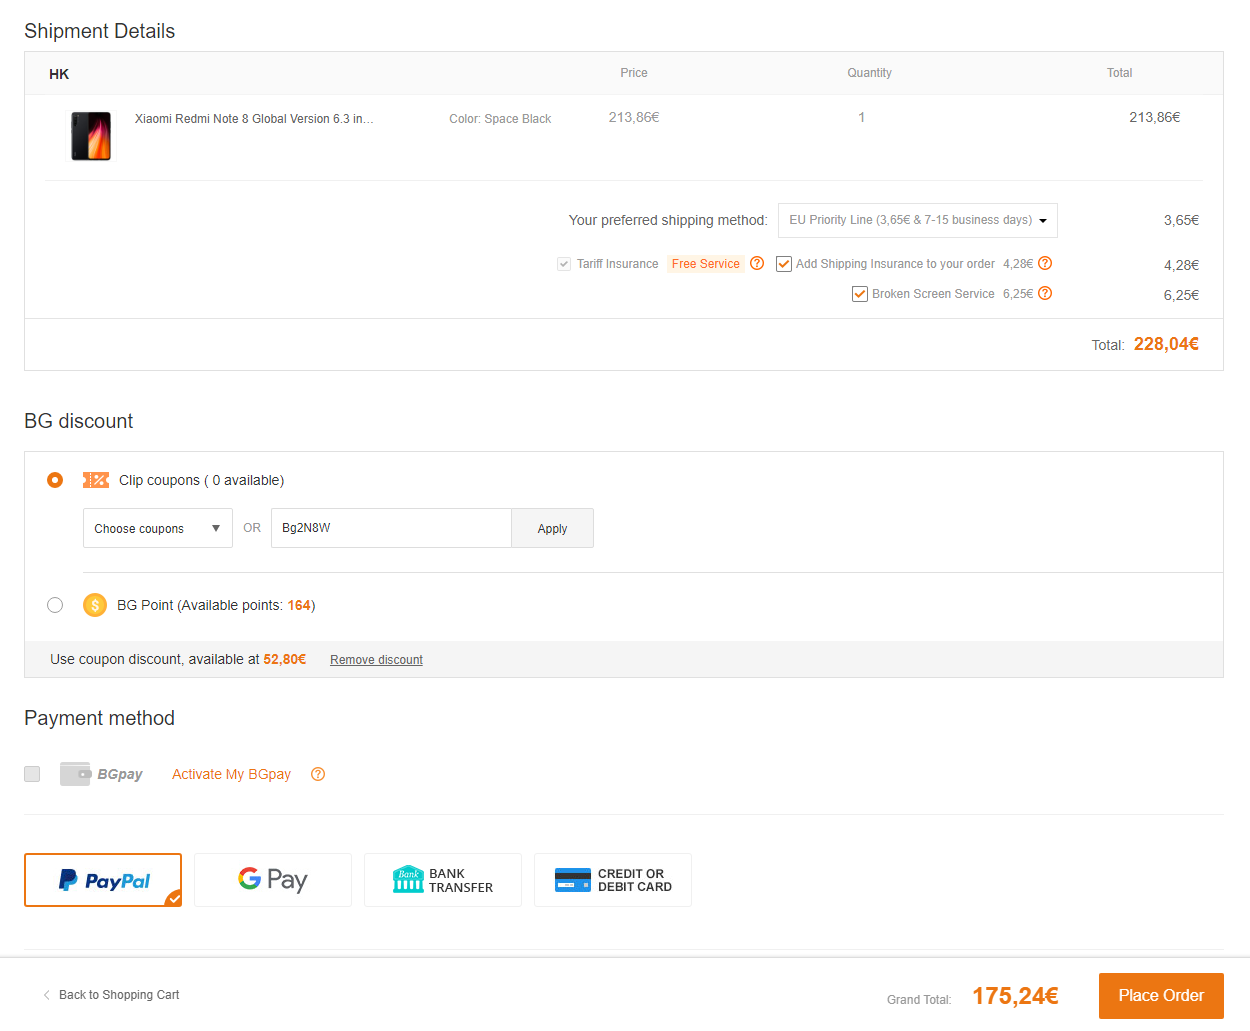Image resolution: width=1250 pixels, height=1031 pixels.
Task: Click the BGpay wallet icon
Action: 75,774
